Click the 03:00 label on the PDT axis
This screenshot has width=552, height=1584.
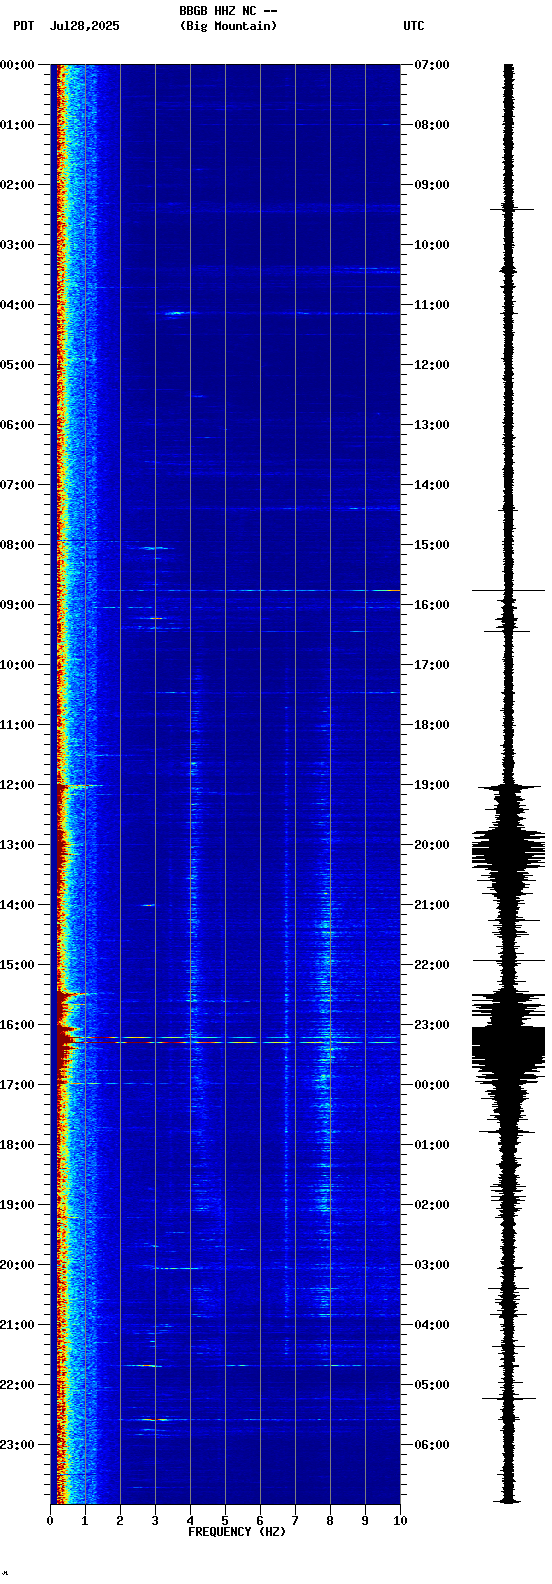[18, 245]
